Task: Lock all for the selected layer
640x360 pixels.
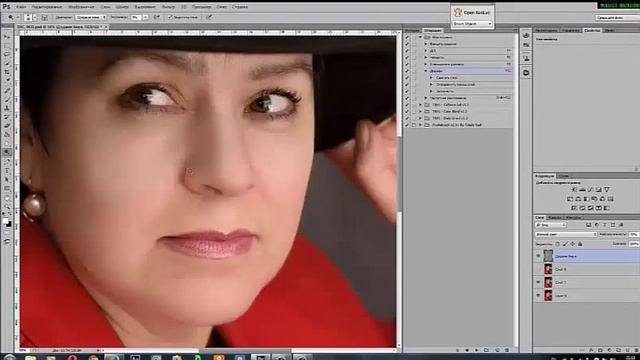Action: [580, 244]
